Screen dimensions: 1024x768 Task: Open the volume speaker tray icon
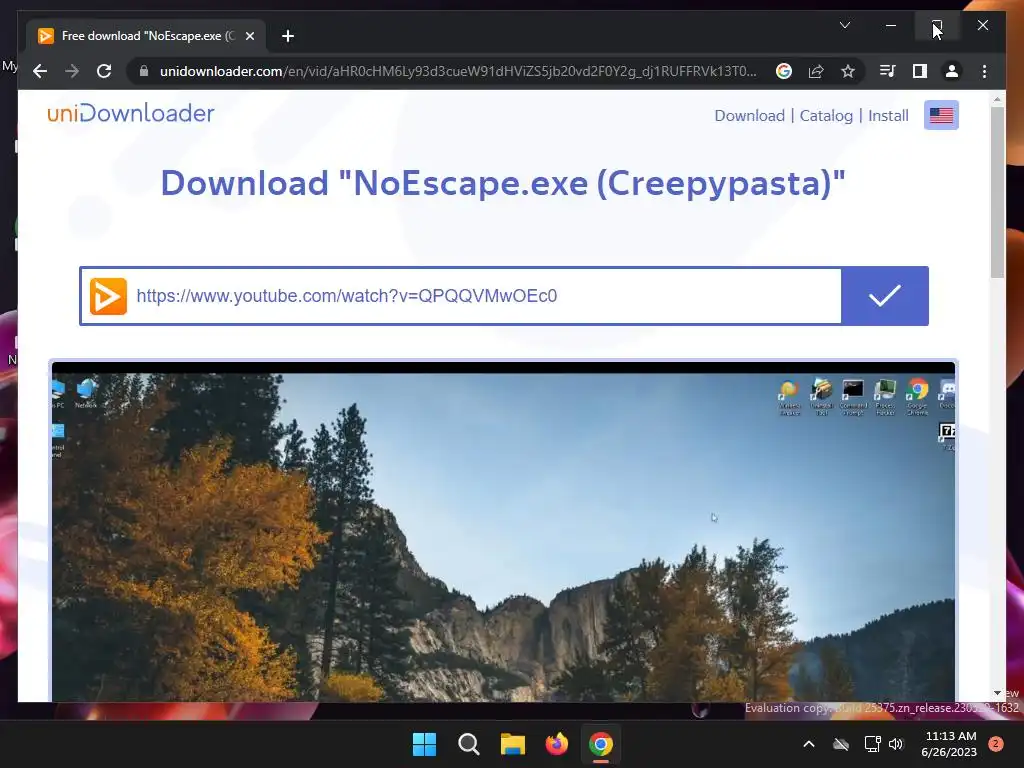coord(896,744)
